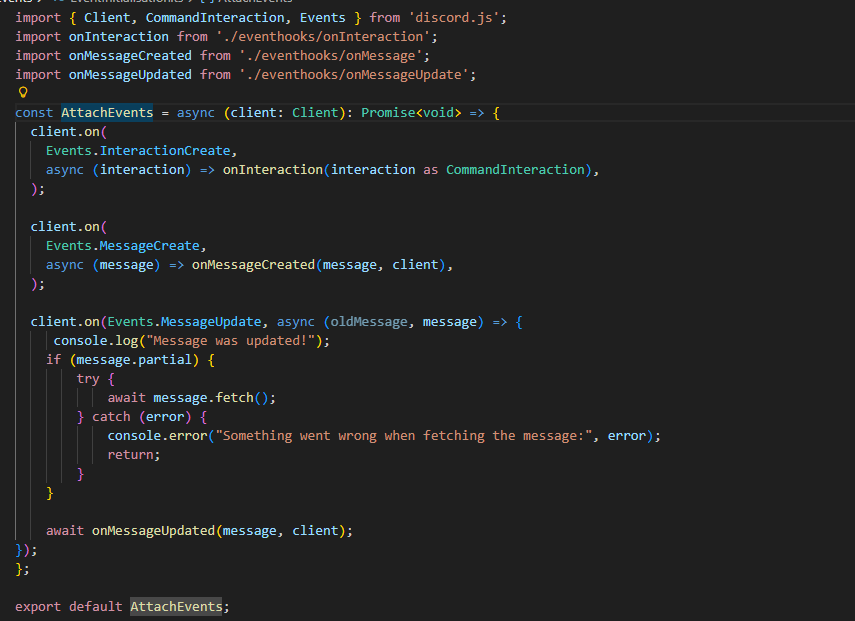The image size is (855, 621).
Task: Click the onMessageUpdated identifier in import line
Action: (130, 75)
